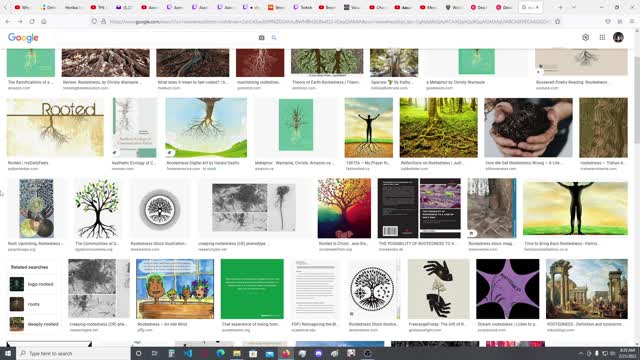Open Task View in the taskbar

[x=155, y=353]
